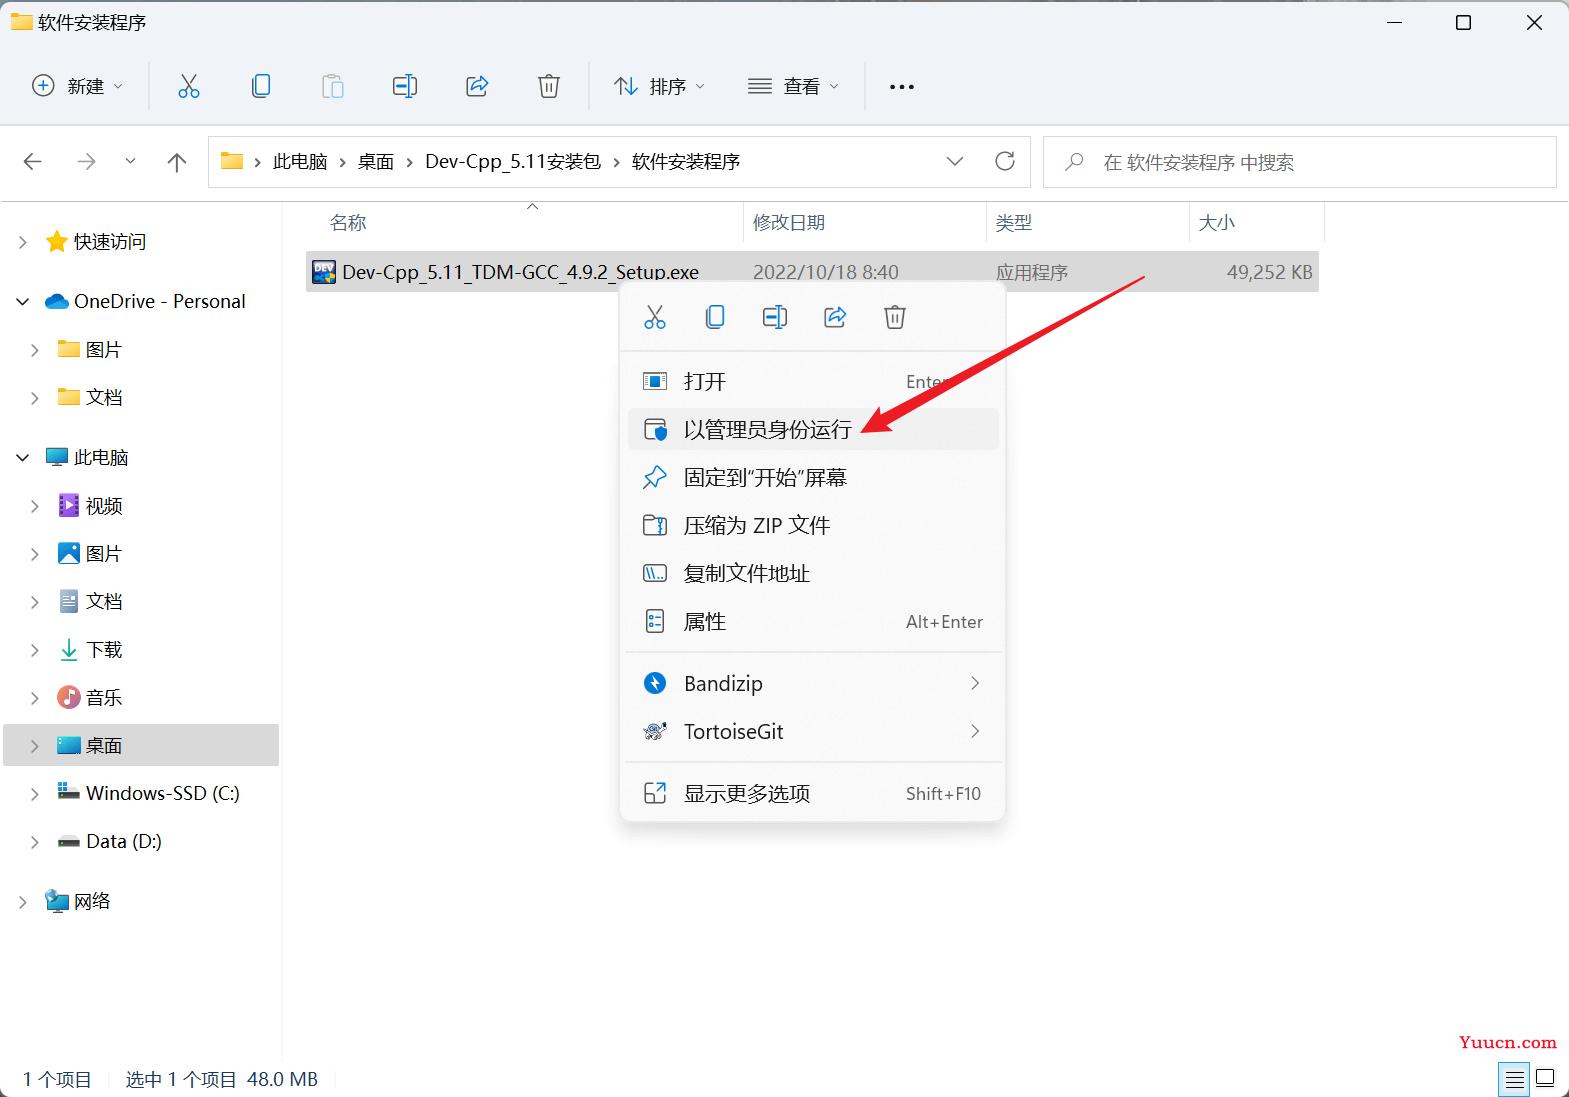1569x1097 pixels.
Task: Switch to large icons view in the status bar
Action: (1546, 1078)
